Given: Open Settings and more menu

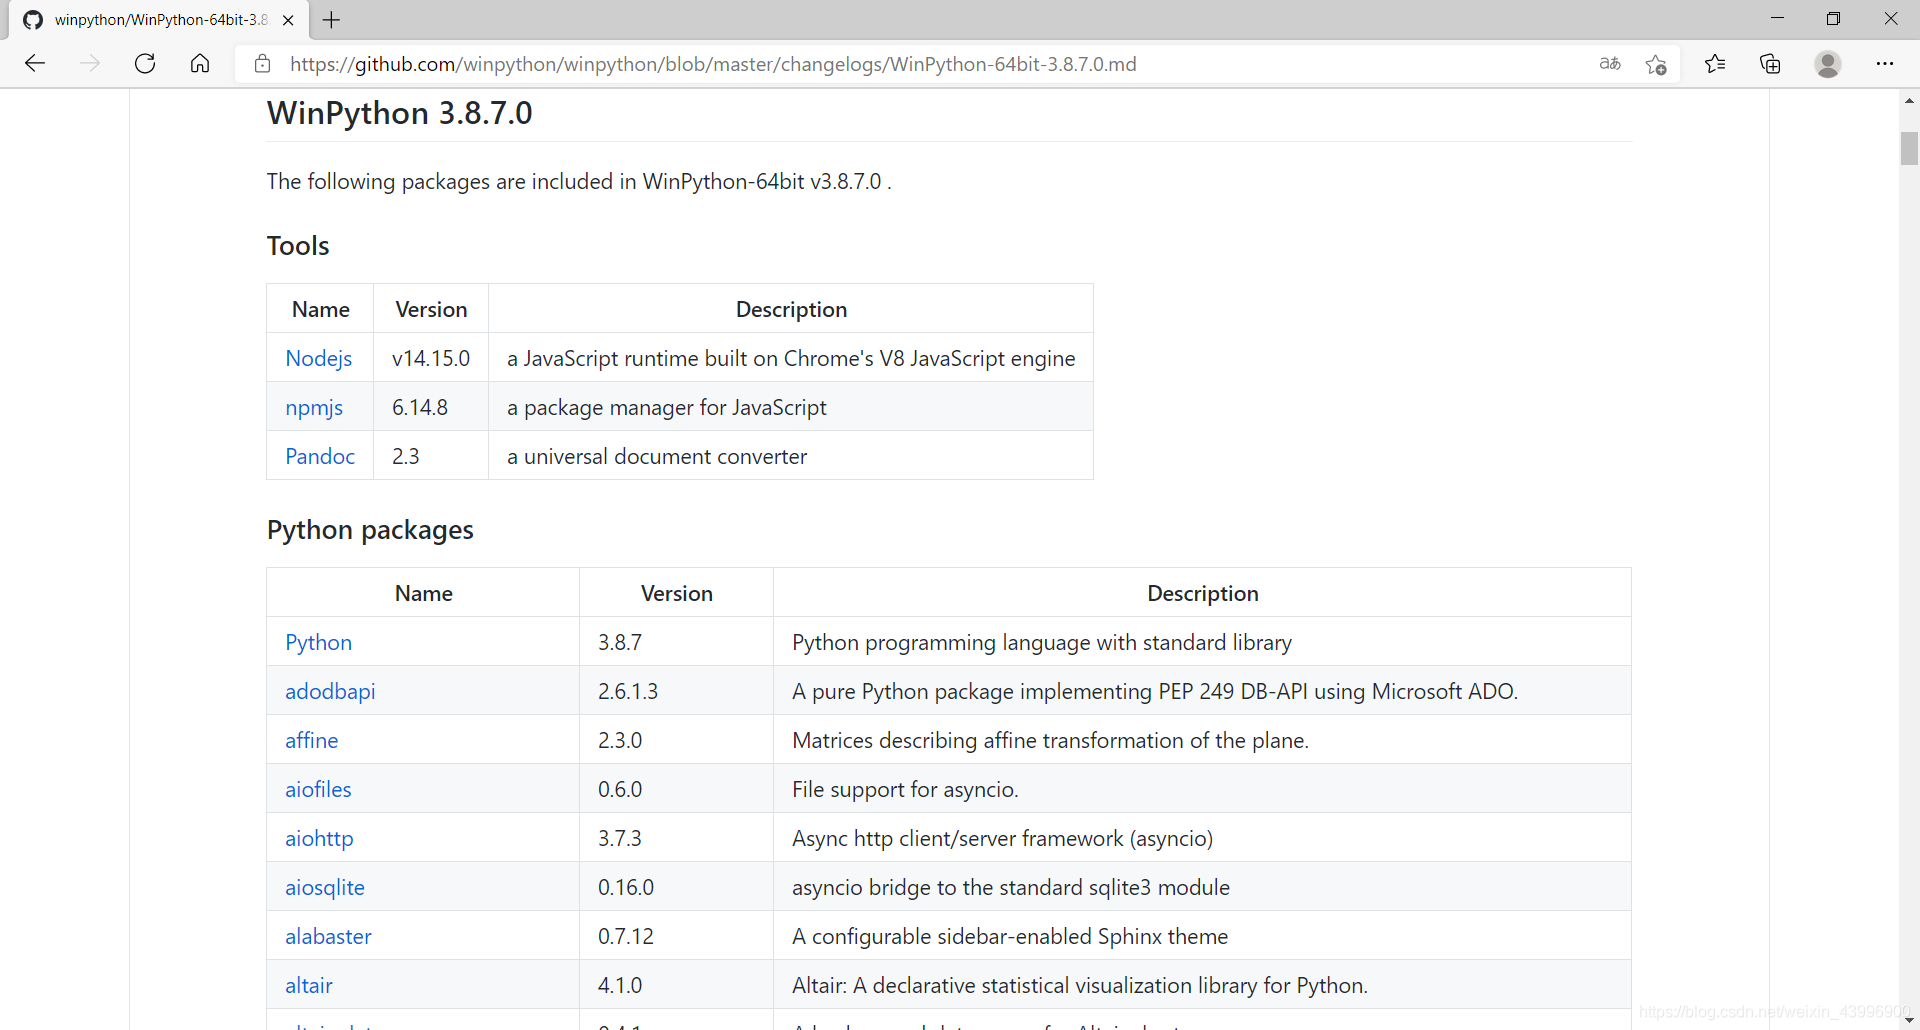Looking at the screenshot, I should point(1885,64).
